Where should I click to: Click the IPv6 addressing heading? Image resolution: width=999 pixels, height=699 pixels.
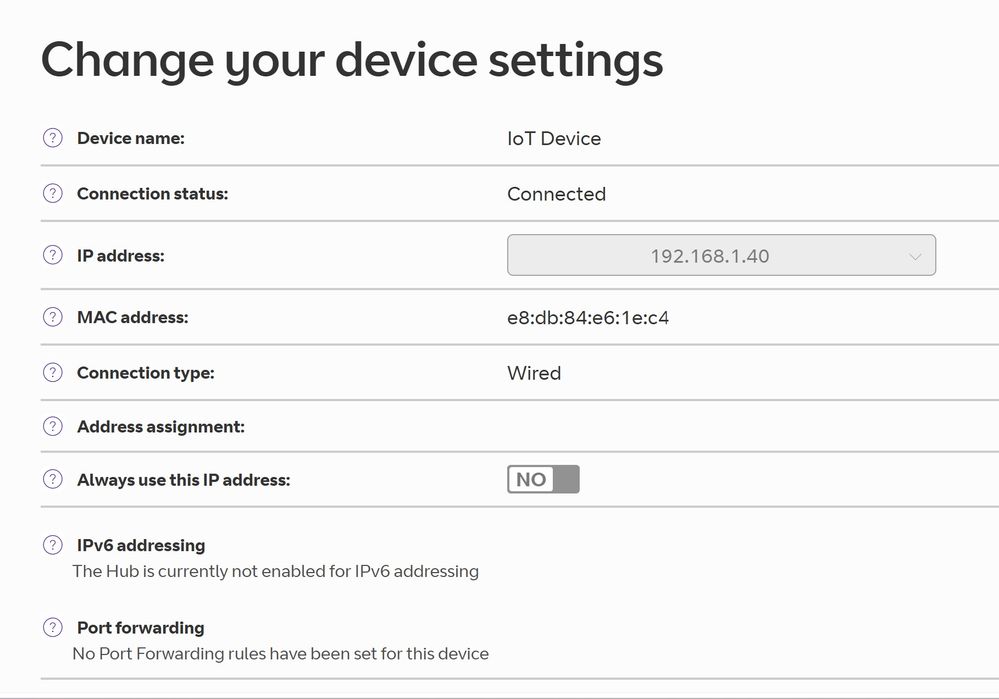141,545
